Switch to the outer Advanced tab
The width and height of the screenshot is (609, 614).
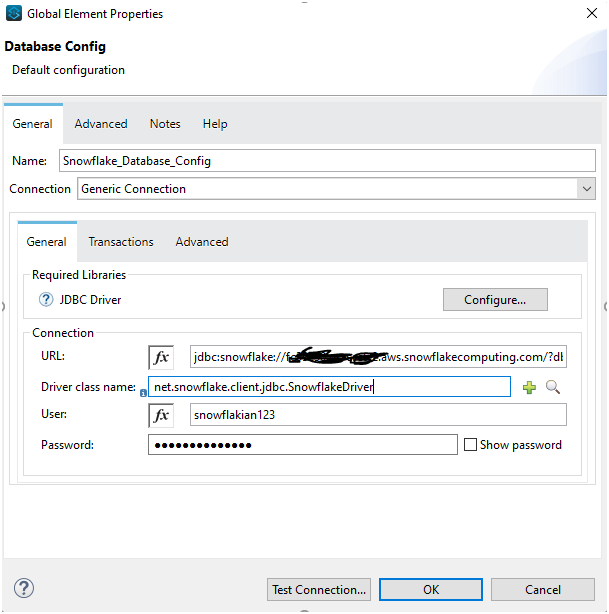pos(101,124)
